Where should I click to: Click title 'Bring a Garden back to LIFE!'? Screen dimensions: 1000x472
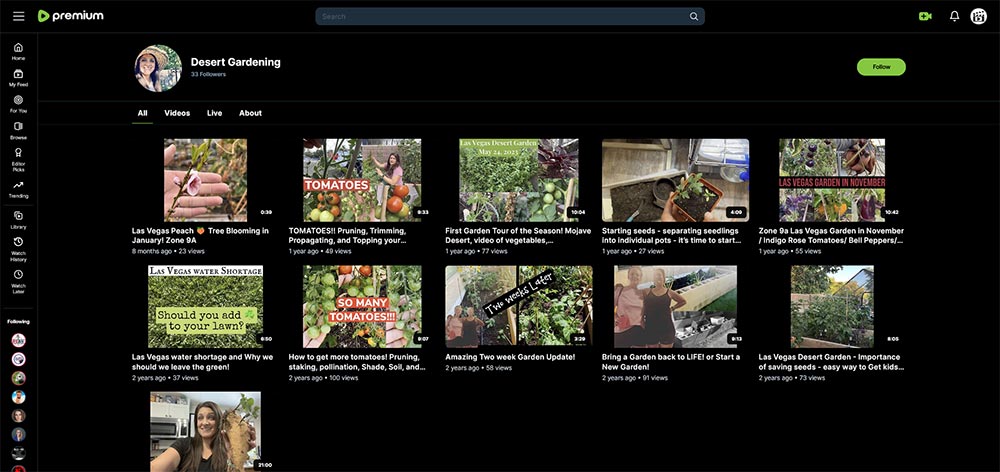pos(671,362)
